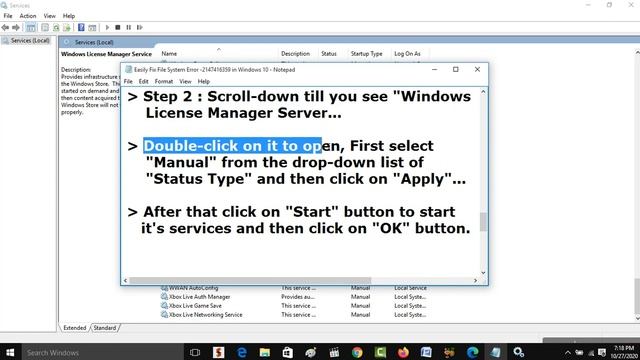
Task: Click the Status column header
Action: click(x=329, y=53)
